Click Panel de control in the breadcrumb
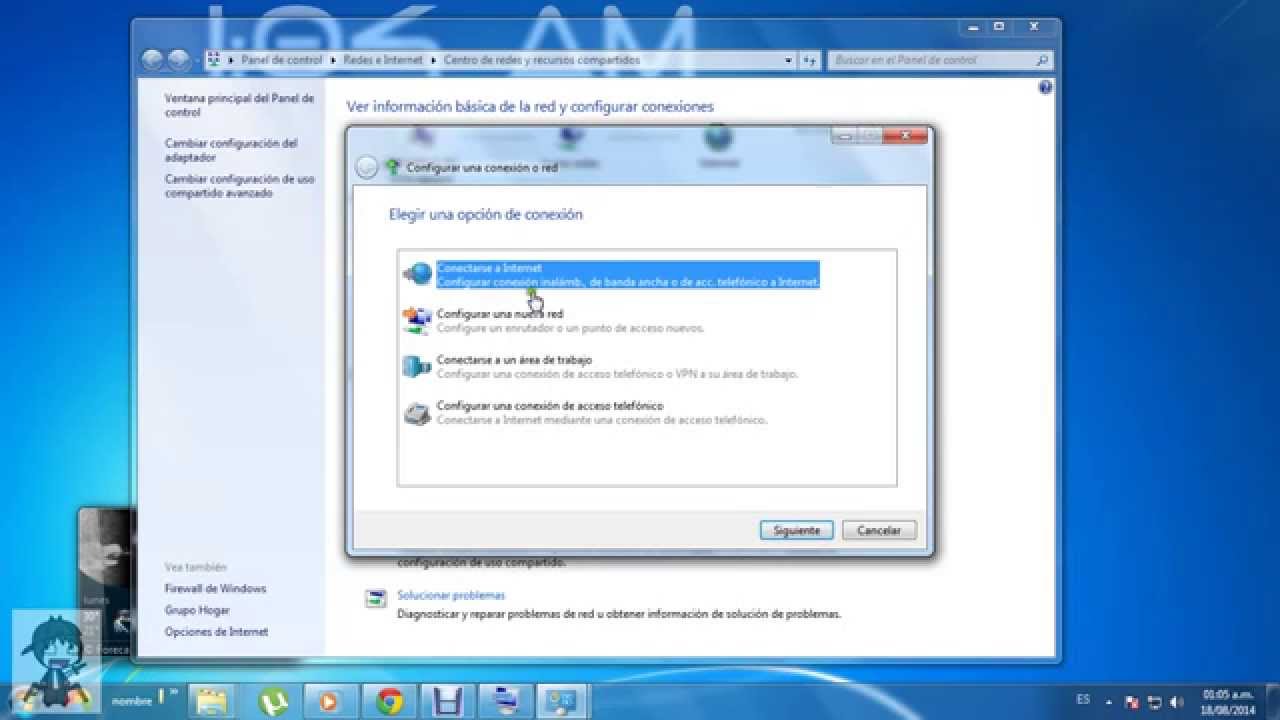Viewport: 1280px width, 720px height. pos(282,60)
